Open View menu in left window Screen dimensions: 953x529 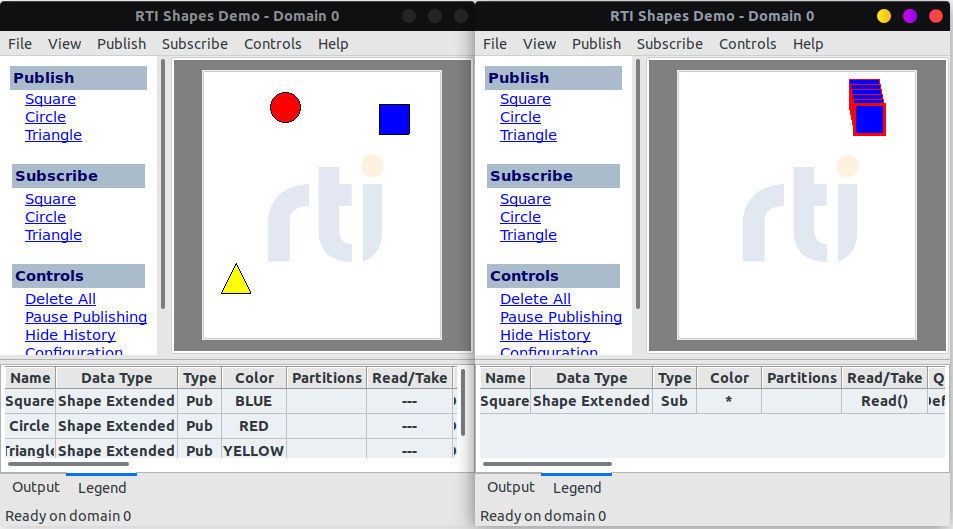64,44
